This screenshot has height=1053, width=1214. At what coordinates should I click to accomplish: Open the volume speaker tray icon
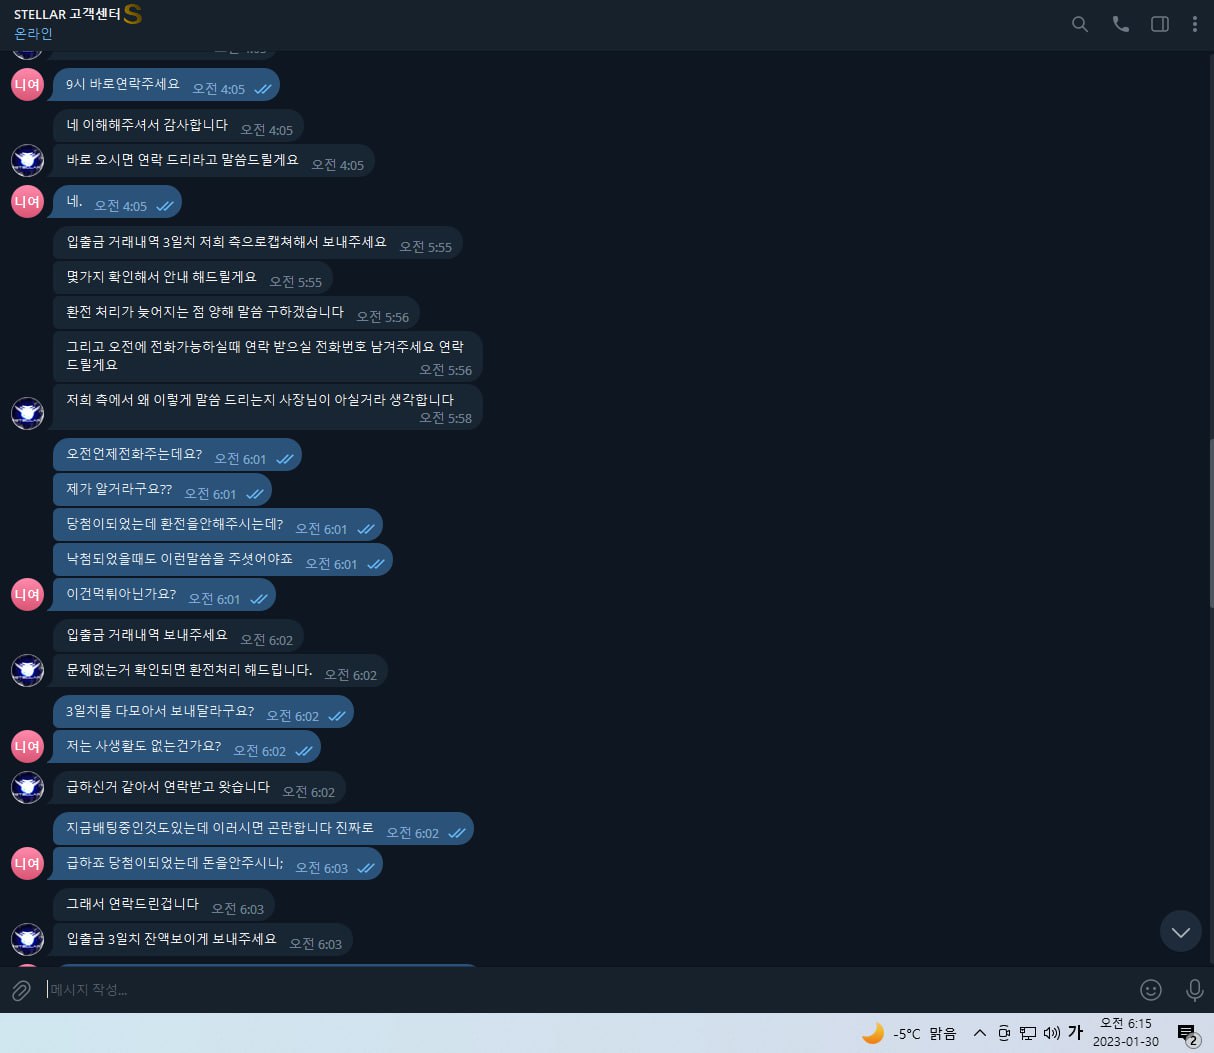pyautogui.click(x=1051, y=1033)
